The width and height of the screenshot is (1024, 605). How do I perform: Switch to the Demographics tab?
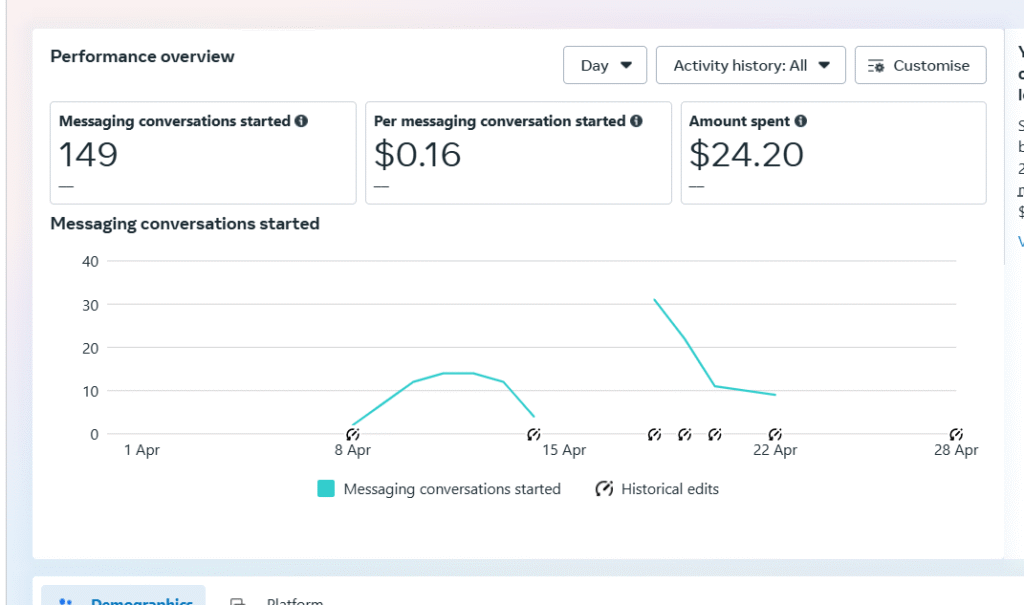124,600
